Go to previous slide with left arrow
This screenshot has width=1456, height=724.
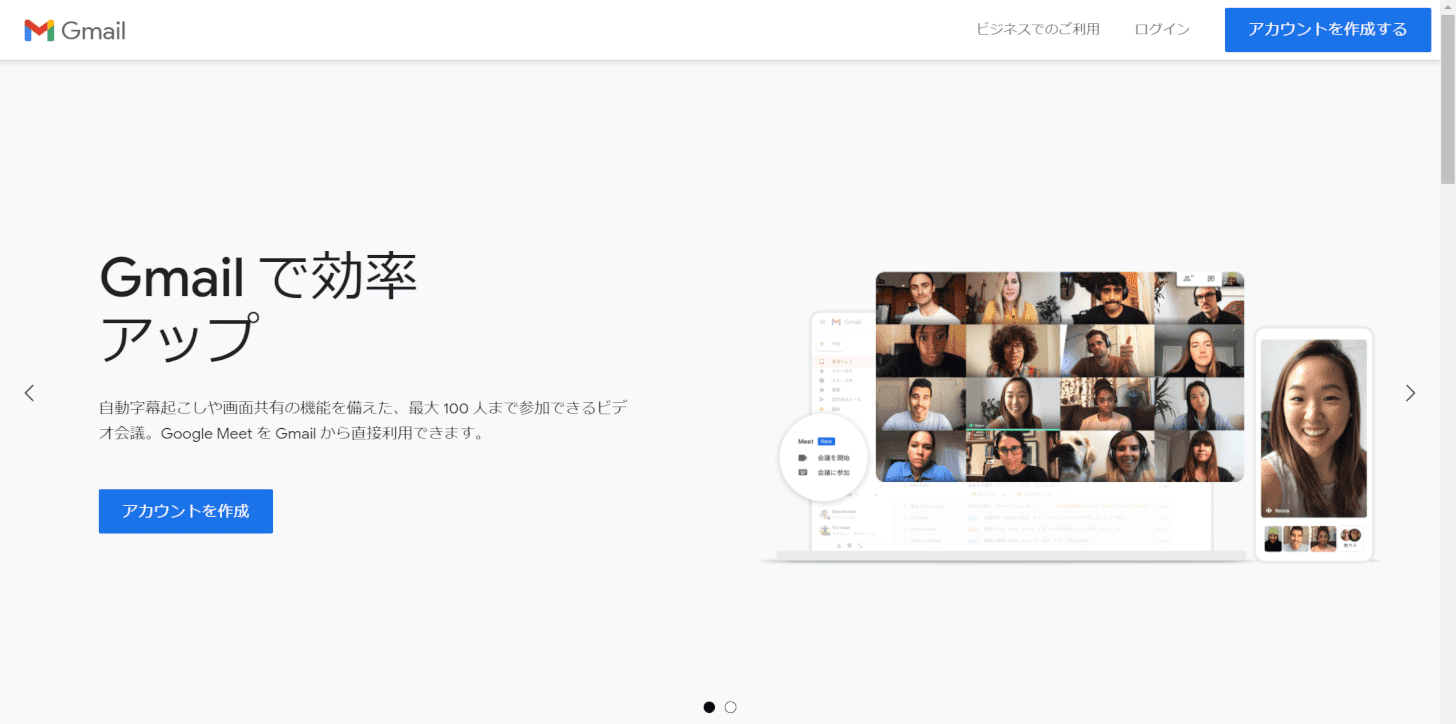click(29, 393)
